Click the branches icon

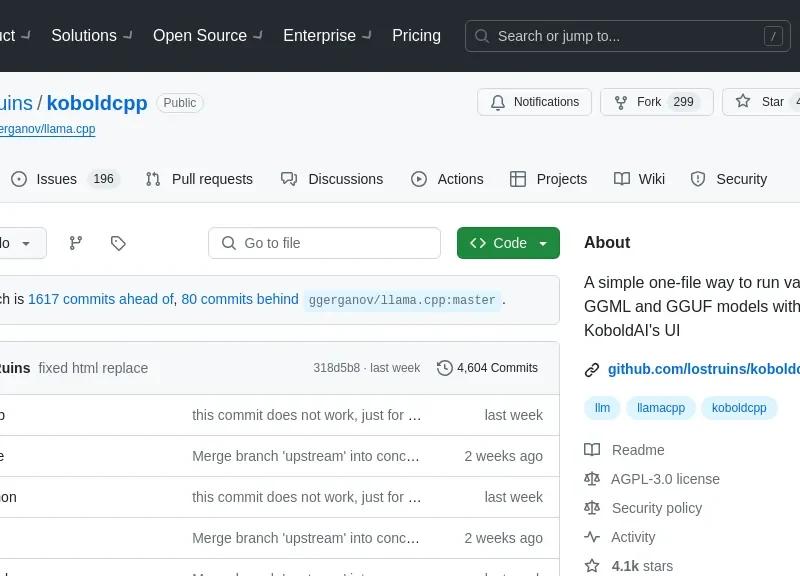pos(76,243)
